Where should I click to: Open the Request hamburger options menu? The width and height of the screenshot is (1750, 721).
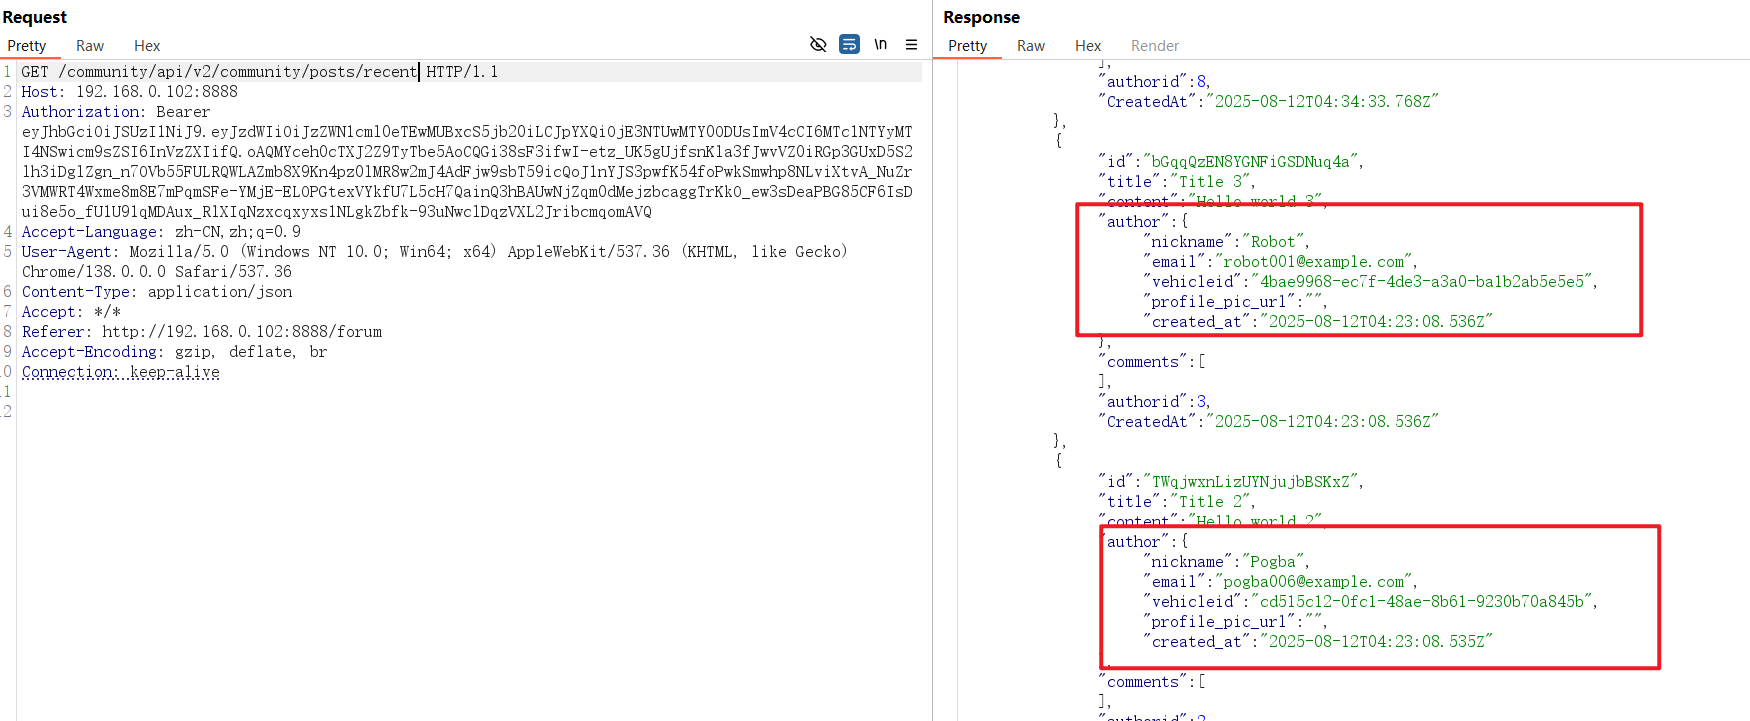911,44
